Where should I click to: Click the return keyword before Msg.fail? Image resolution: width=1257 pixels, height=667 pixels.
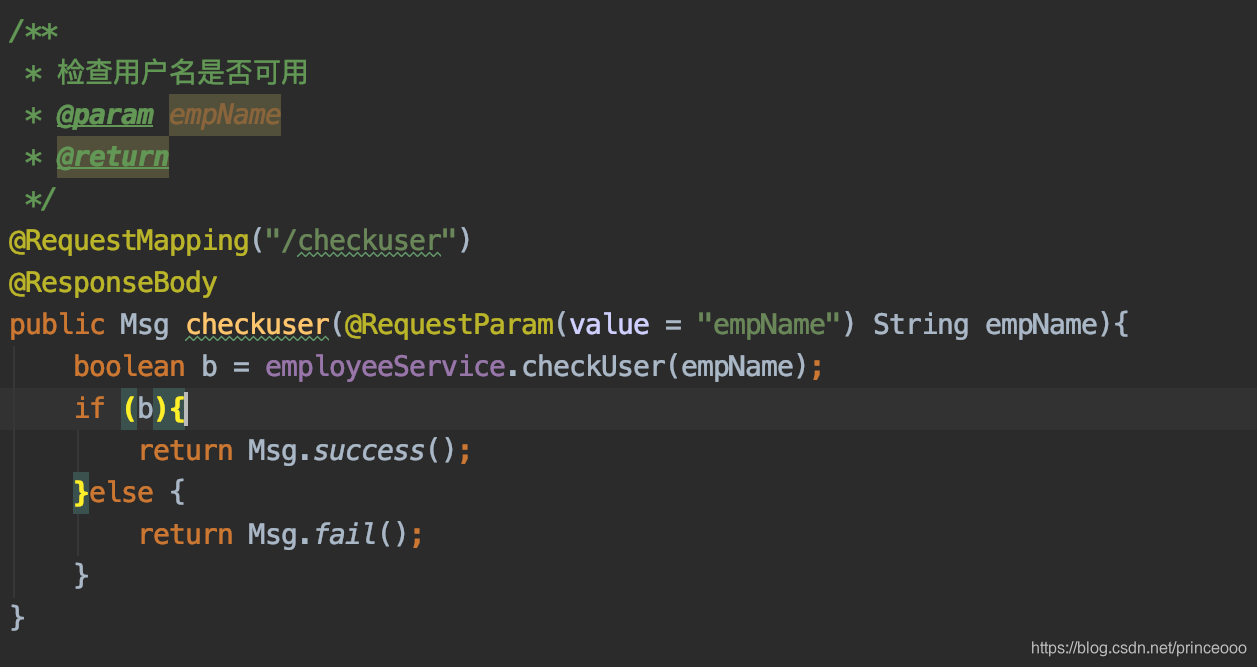[x=185, y=535]
